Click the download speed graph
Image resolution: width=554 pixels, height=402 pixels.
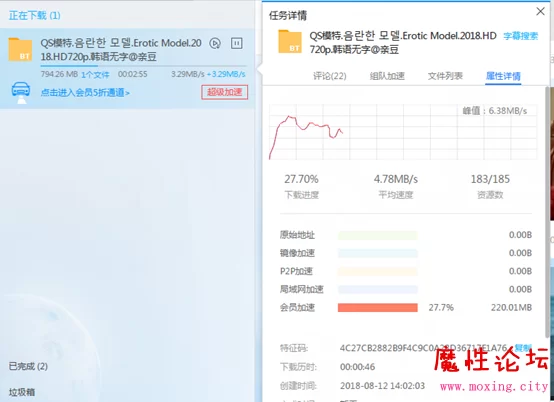pyautogui.click(x=403, y=132)
